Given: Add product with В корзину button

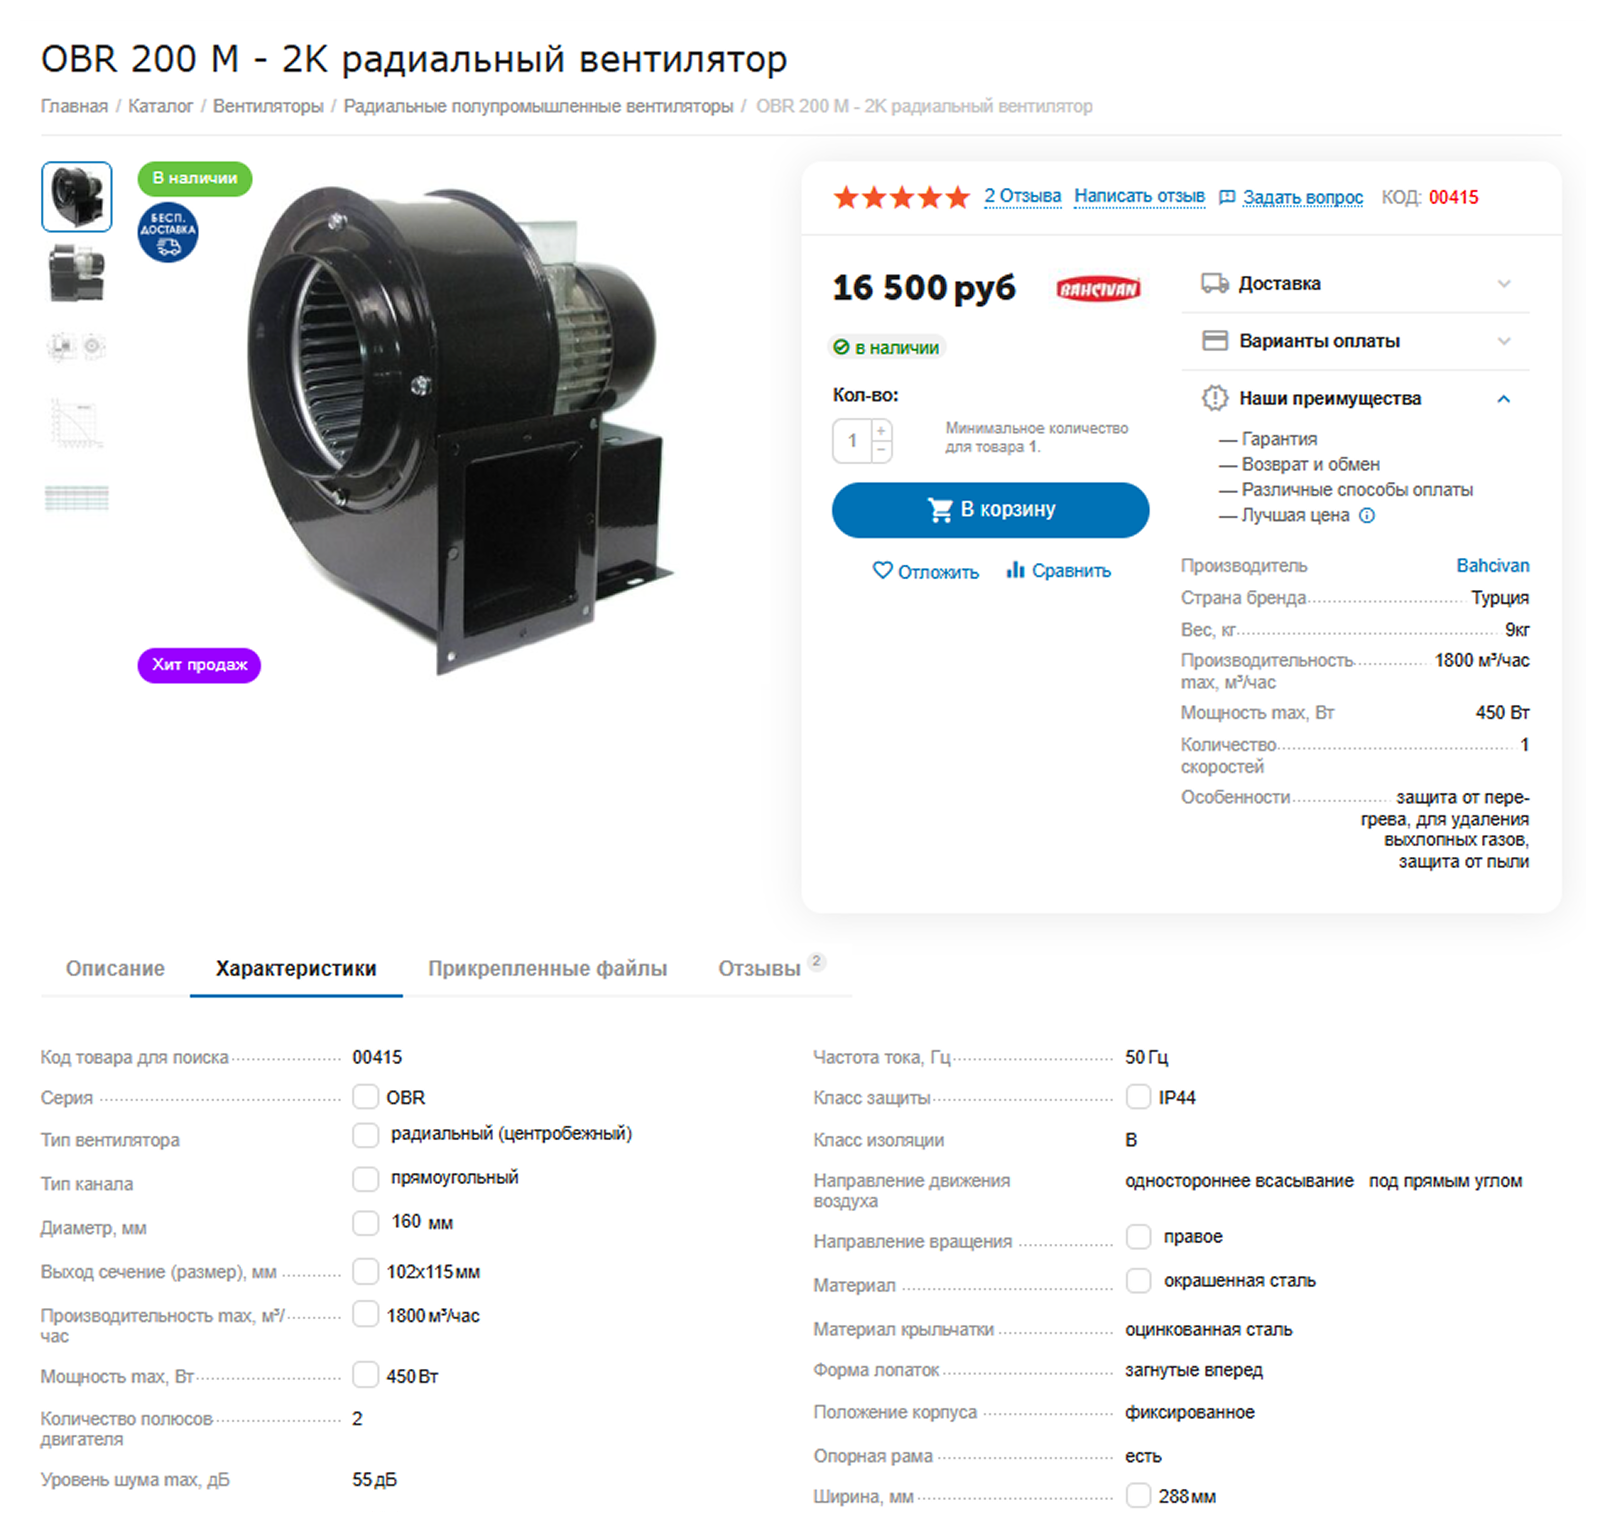Looking at the screenshot, I should (x=990, y=510).
